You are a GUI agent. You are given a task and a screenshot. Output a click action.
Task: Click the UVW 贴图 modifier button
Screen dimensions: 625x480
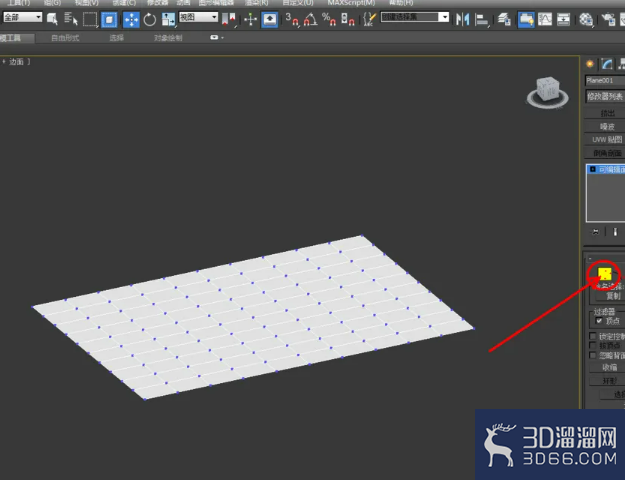[605, 140]
